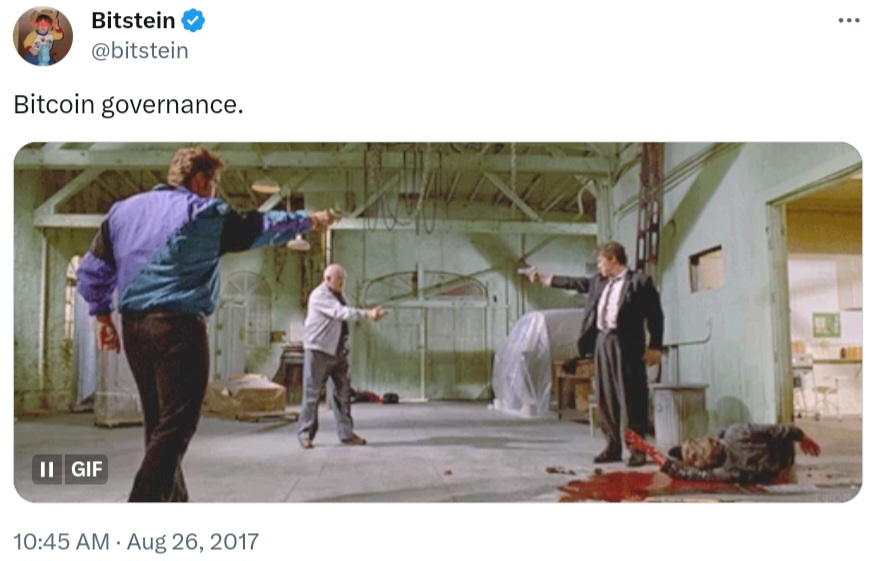Open the three-dot more options menu
The width and height of the screenshot is (884, 561).
point(848,20)
